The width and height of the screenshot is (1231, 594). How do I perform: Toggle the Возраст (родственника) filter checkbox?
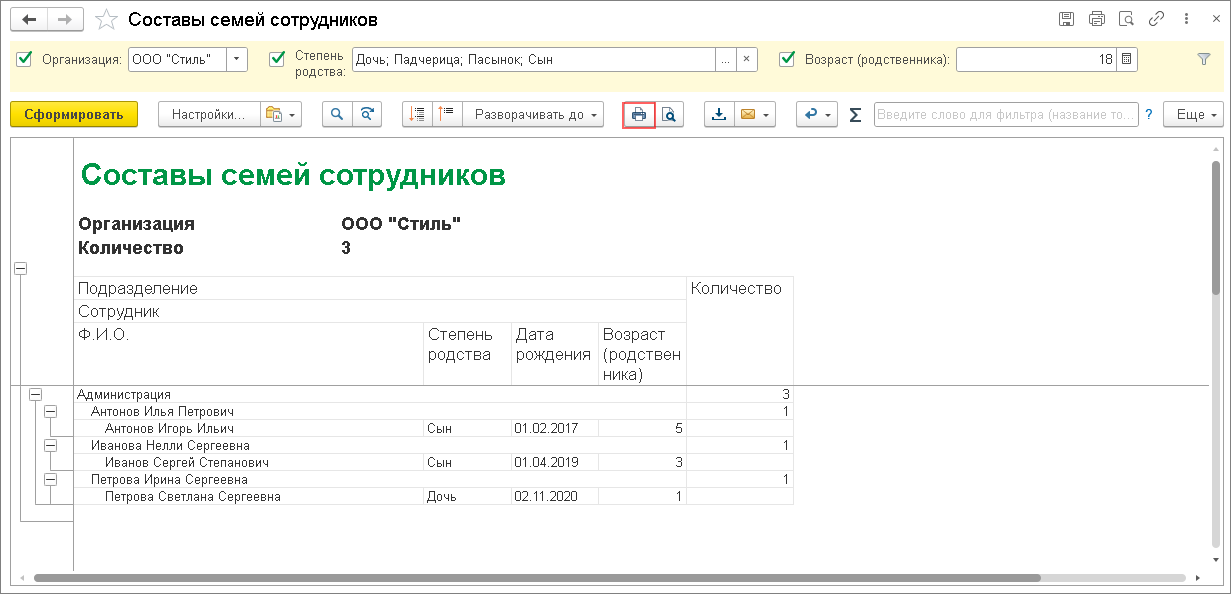tap(787, 59)
